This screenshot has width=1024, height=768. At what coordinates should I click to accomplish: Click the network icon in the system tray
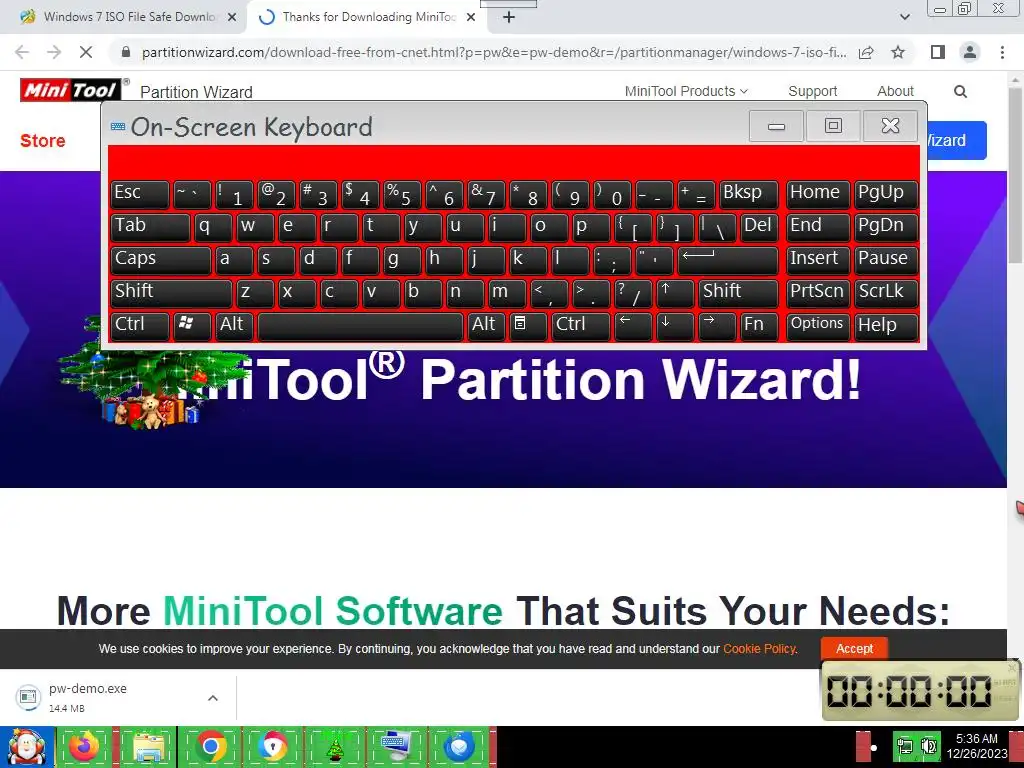[905, 746]
